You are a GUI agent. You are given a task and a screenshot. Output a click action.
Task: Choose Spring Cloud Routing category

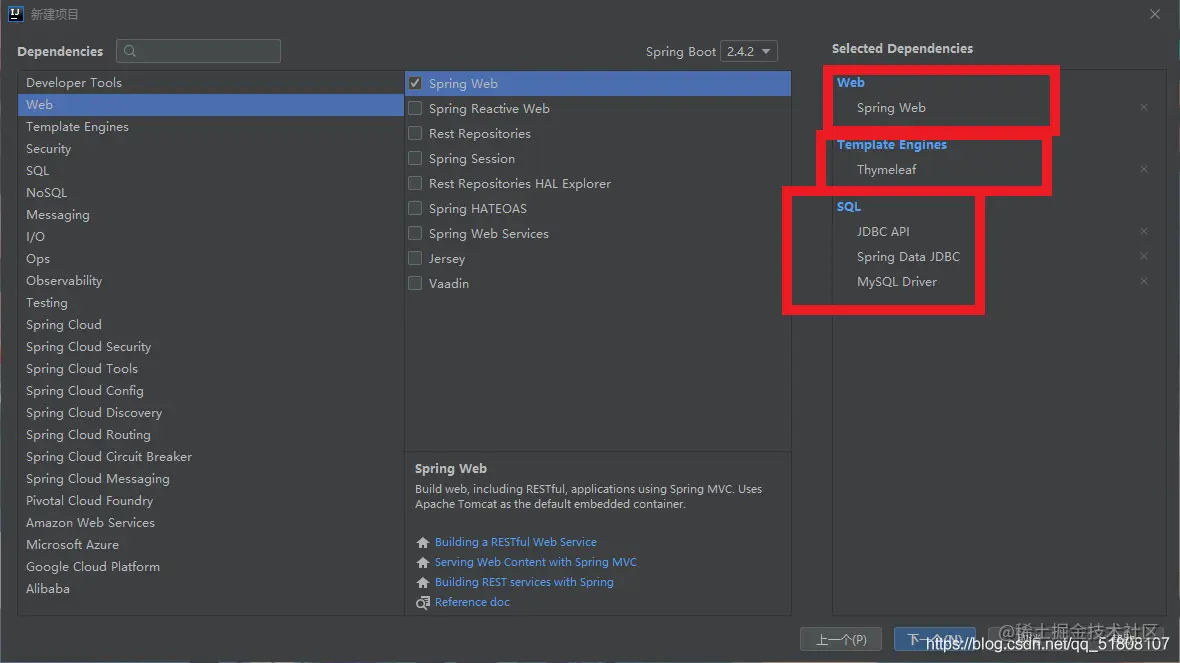click(211, 434)
